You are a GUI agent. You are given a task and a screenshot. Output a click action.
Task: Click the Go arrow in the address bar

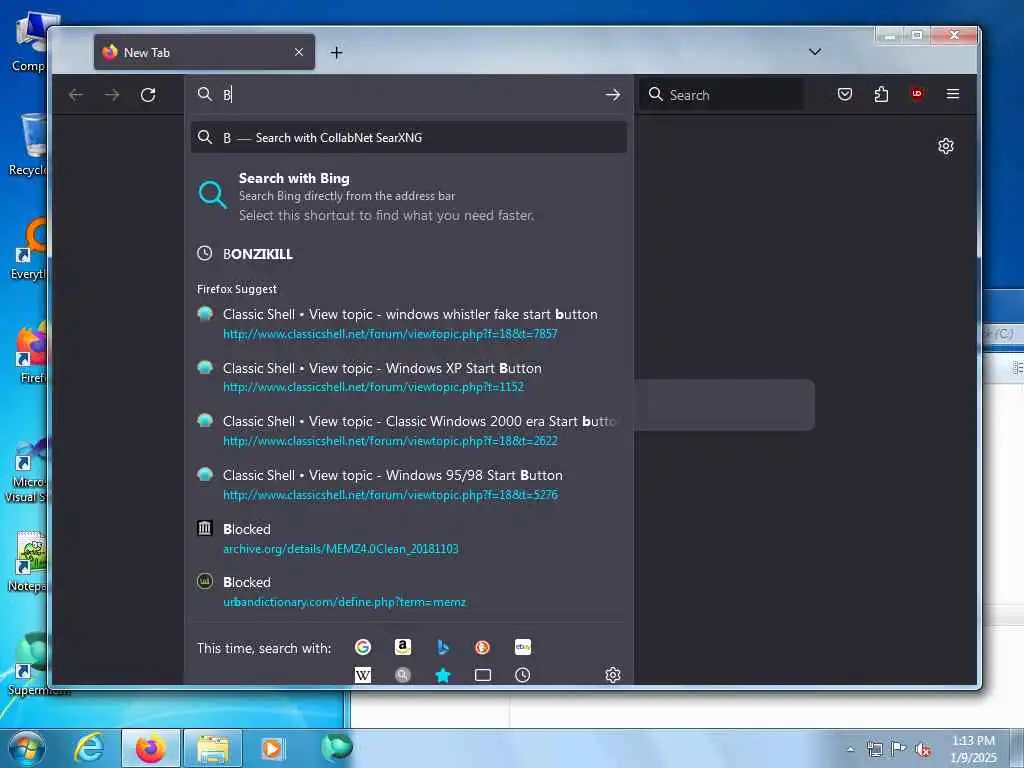[613, 95]
